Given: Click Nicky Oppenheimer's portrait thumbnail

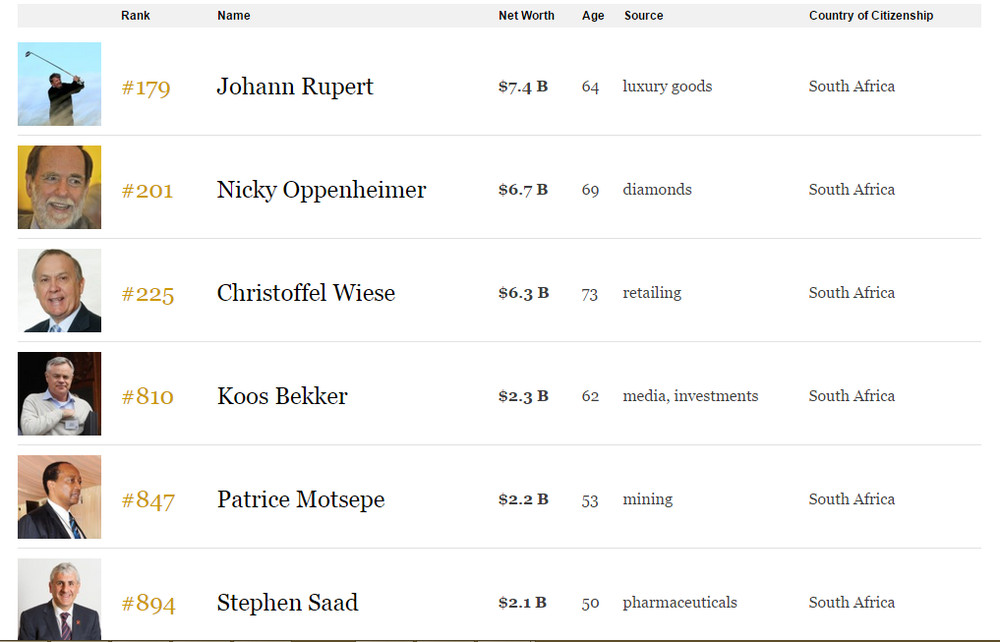Looking at the screenshot, I should pos(59,187).
